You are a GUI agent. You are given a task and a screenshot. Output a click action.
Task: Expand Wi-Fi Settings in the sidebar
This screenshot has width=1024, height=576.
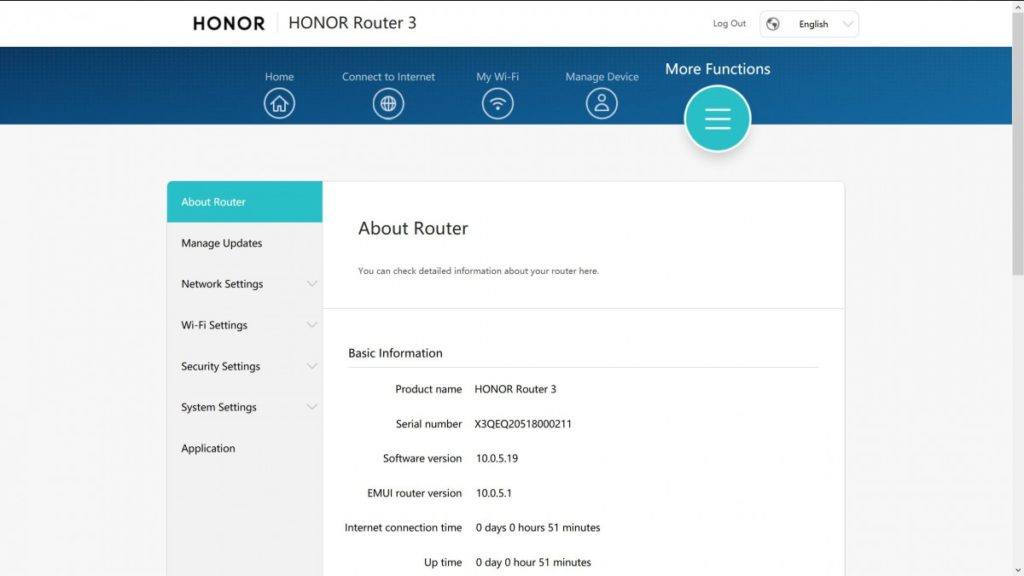[x=214, y=325]
